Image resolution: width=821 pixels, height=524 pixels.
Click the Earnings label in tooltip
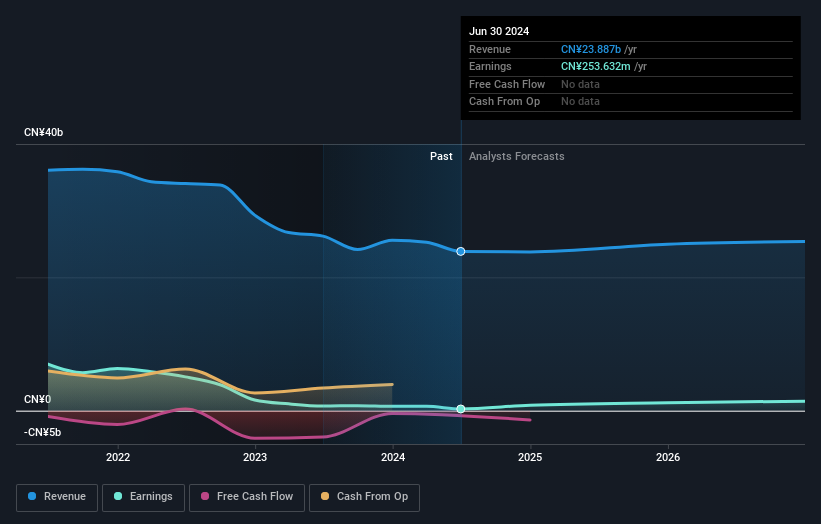click(490, 66)
